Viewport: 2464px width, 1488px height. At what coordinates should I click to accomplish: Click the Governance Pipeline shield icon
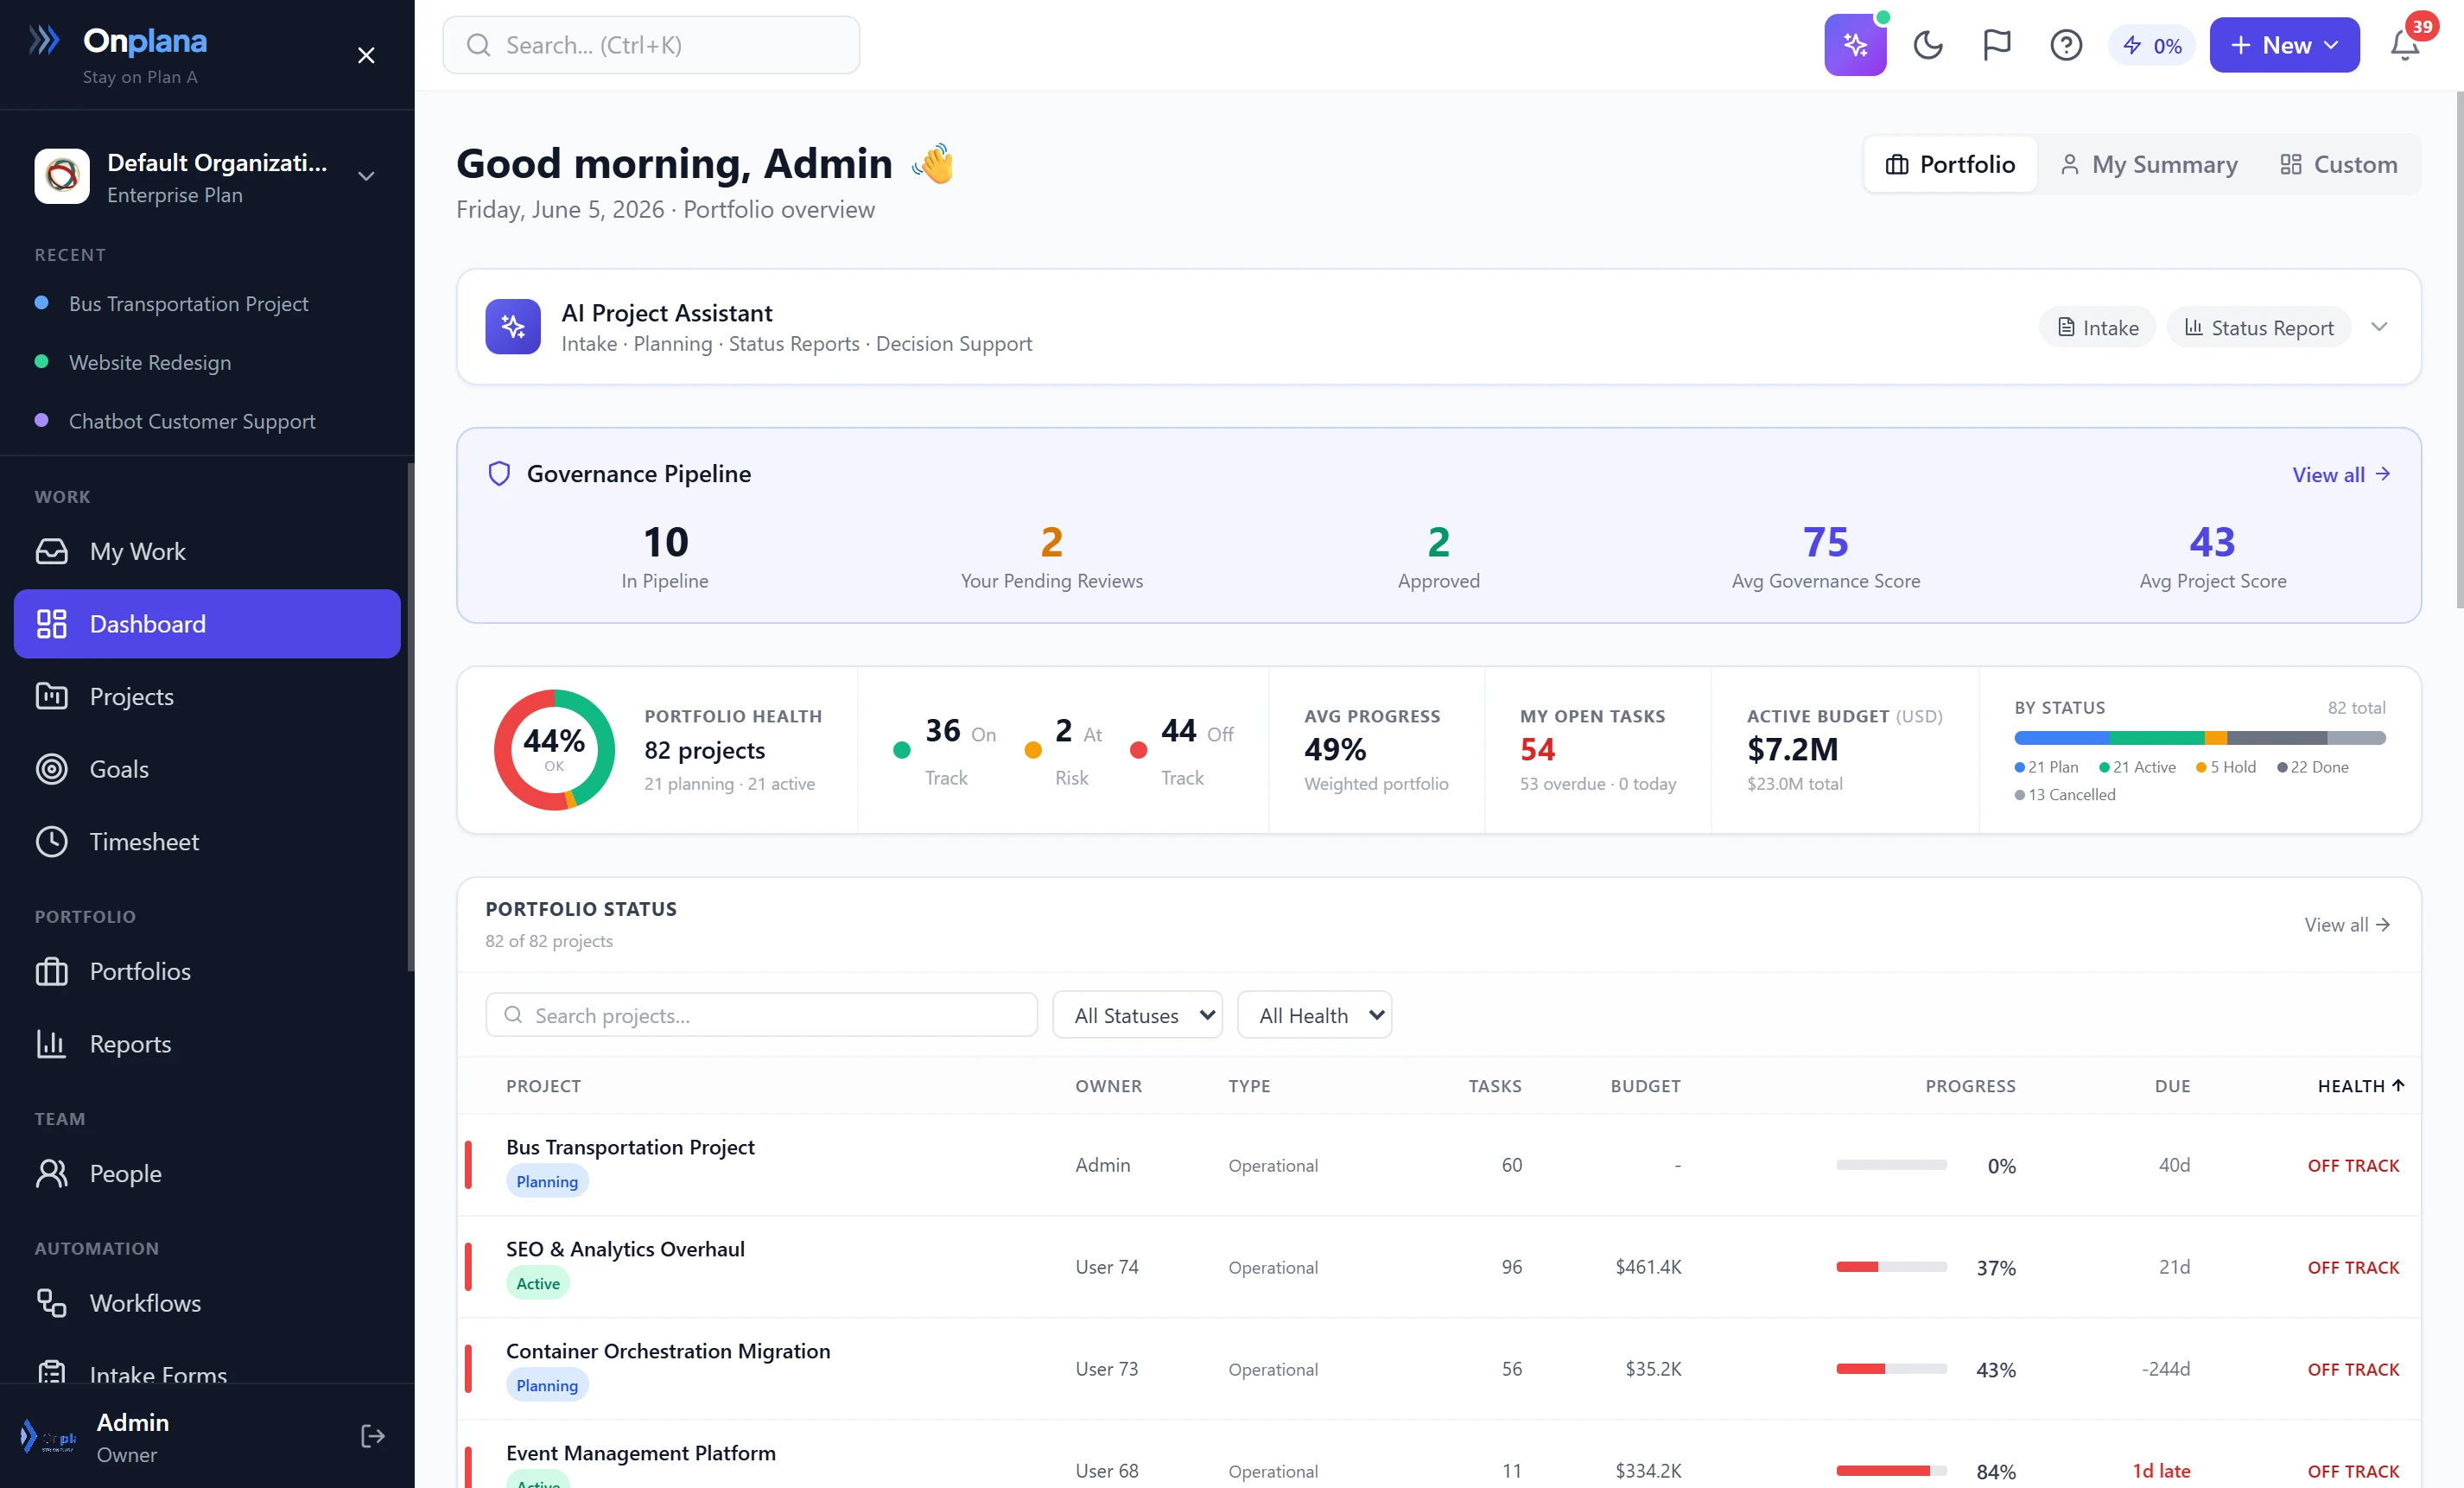click(x=499, y=474)
